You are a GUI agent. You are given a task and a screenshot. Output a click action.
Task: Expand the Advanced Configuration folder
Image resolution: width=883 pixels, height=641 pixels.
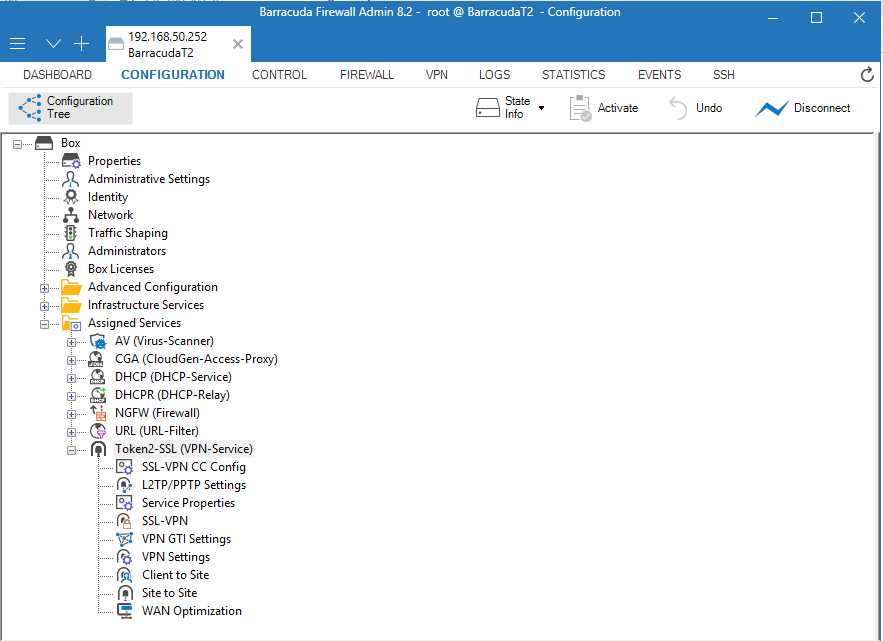(x=44, y=288)
